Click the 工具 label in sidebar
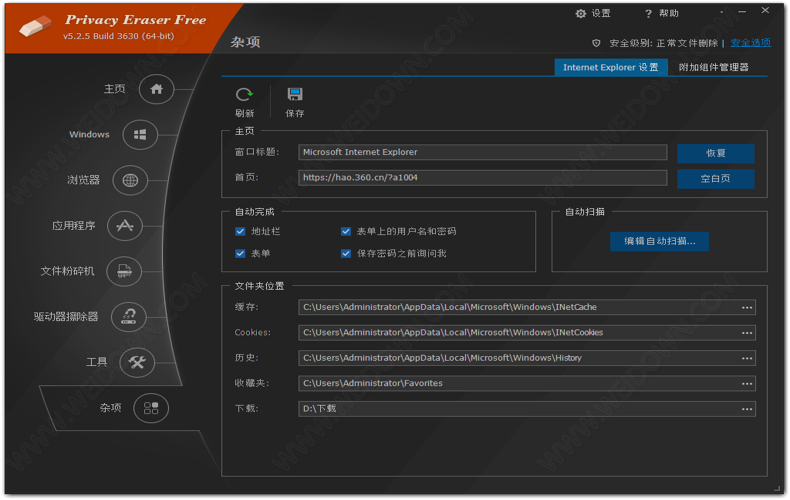The width and height of the screenshot is (790, 500). (x=97, y=362)
